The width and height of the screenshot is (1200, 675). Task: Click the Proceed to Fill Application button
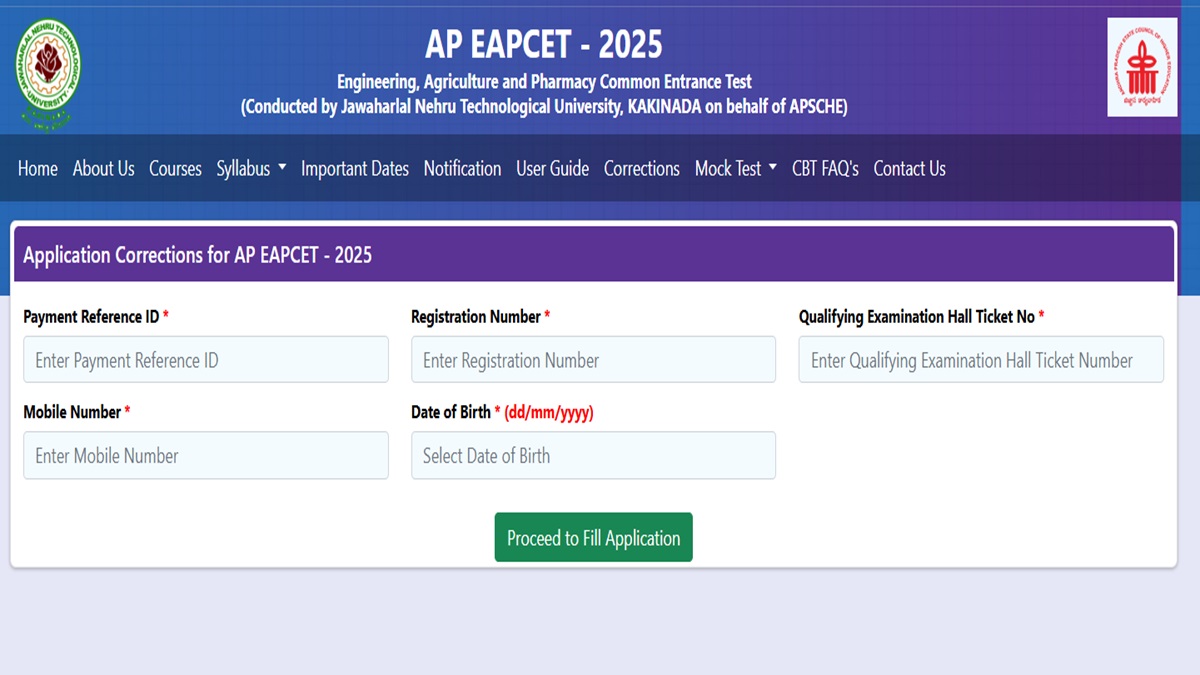coord(593,537)
